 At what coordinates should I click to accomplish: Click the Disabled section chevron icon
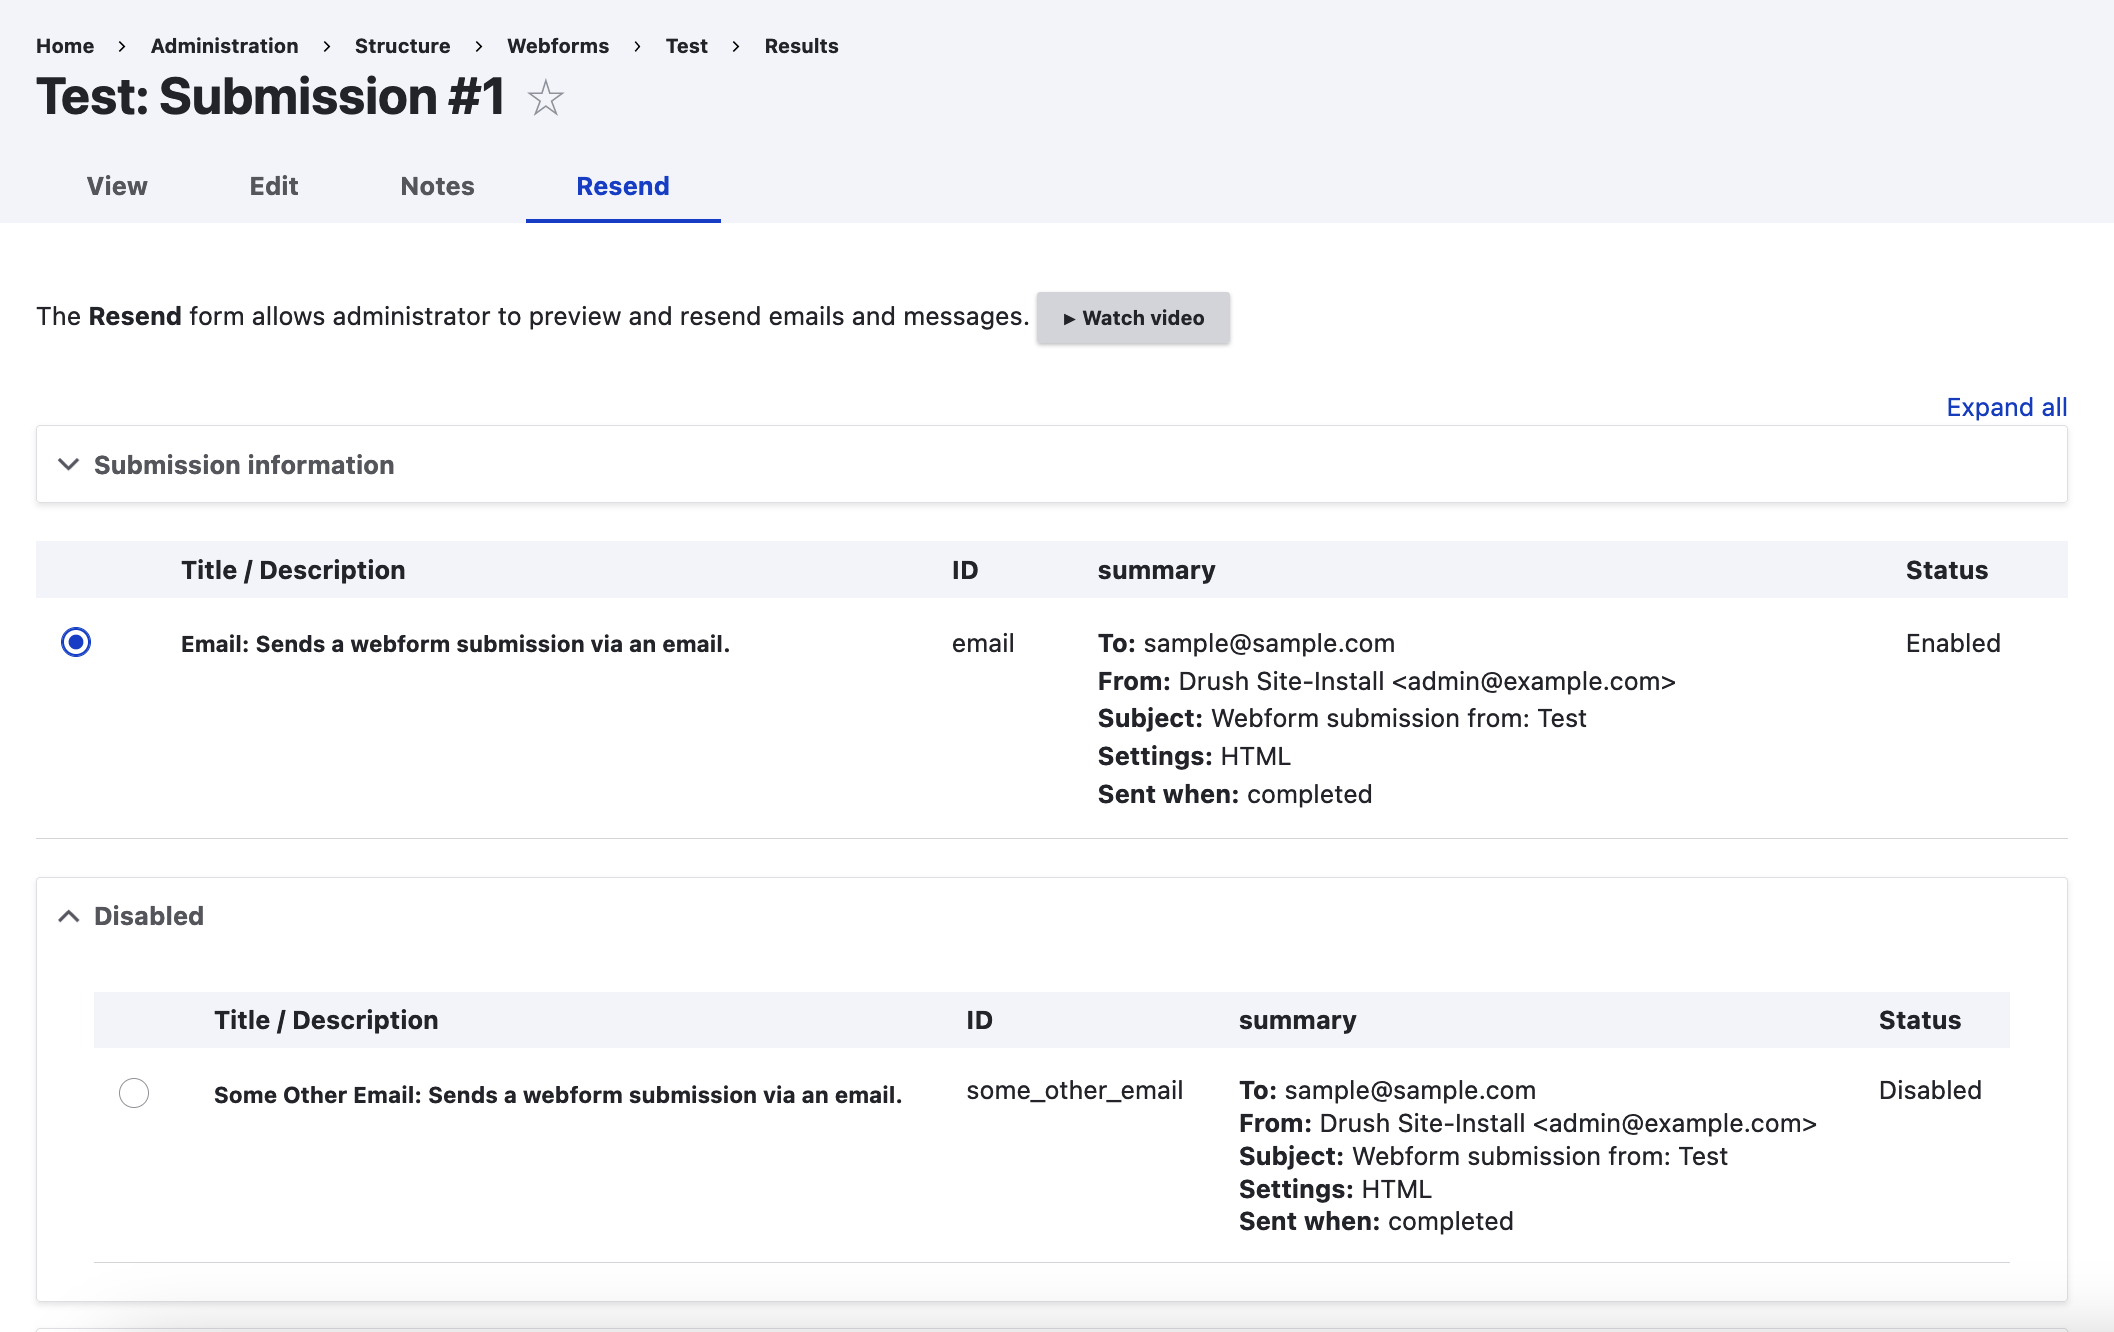pyautogui.click(x=68, y=916)
